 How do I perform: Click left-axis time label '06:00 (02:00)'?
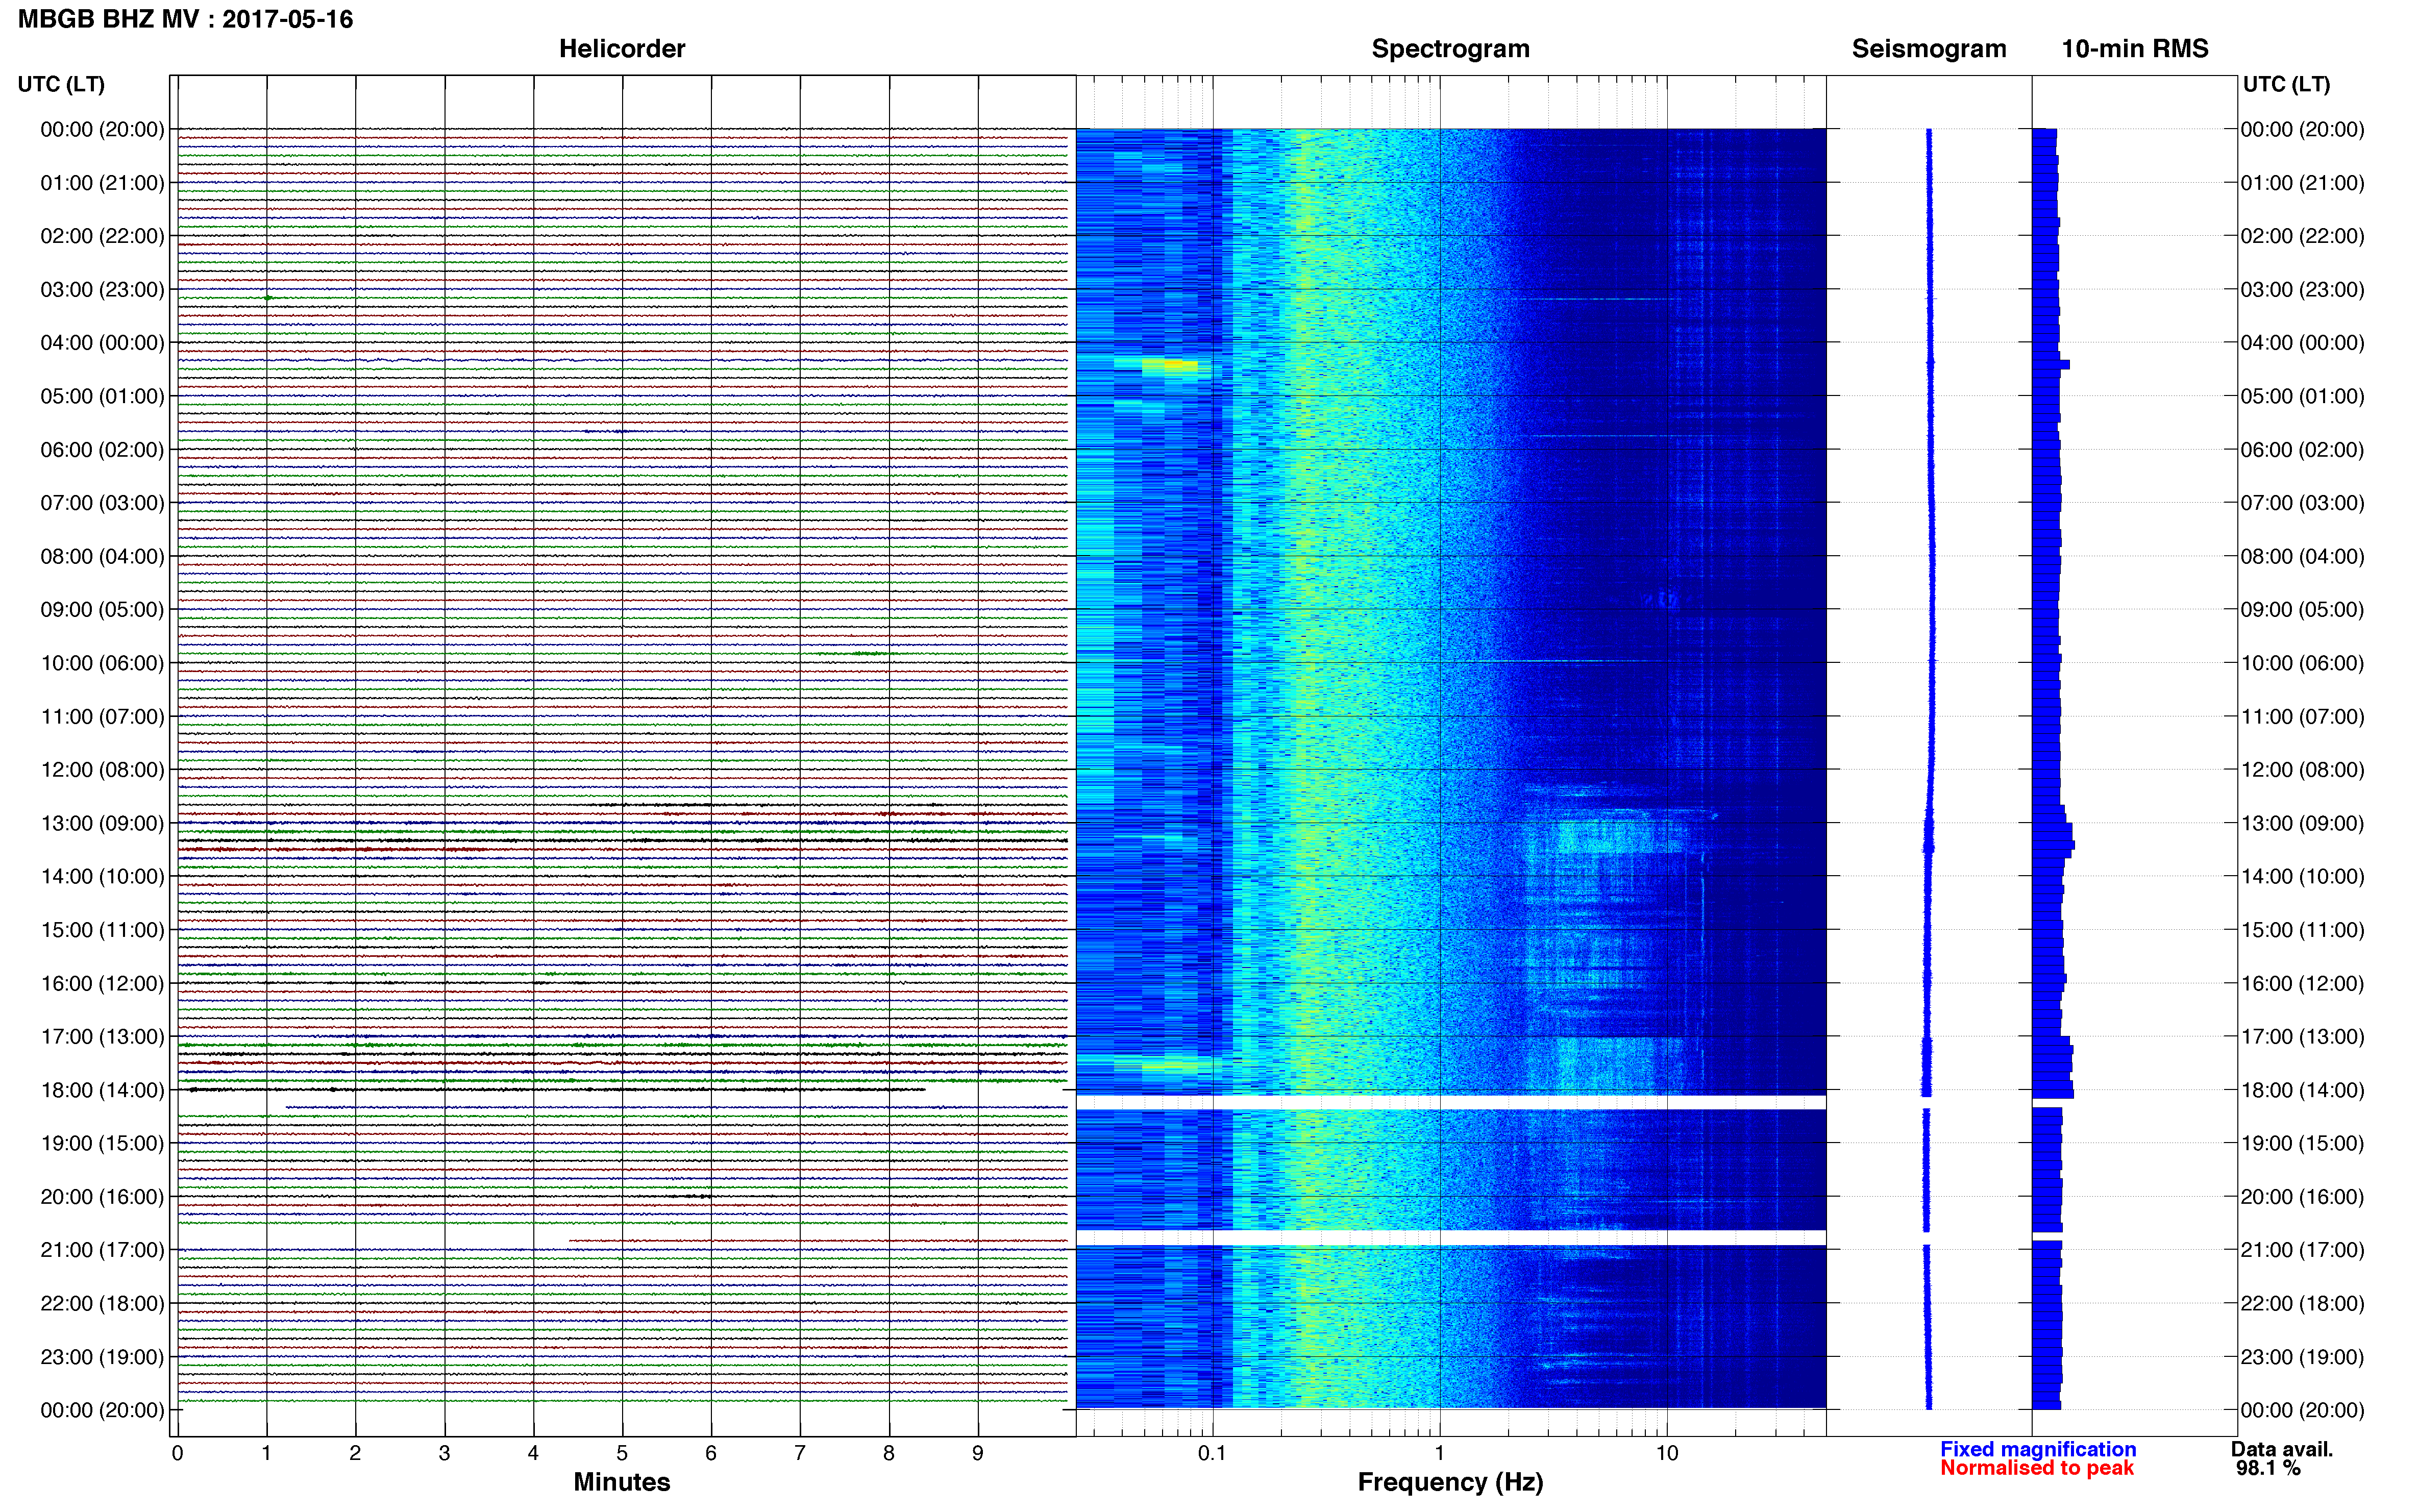[102, 450]
